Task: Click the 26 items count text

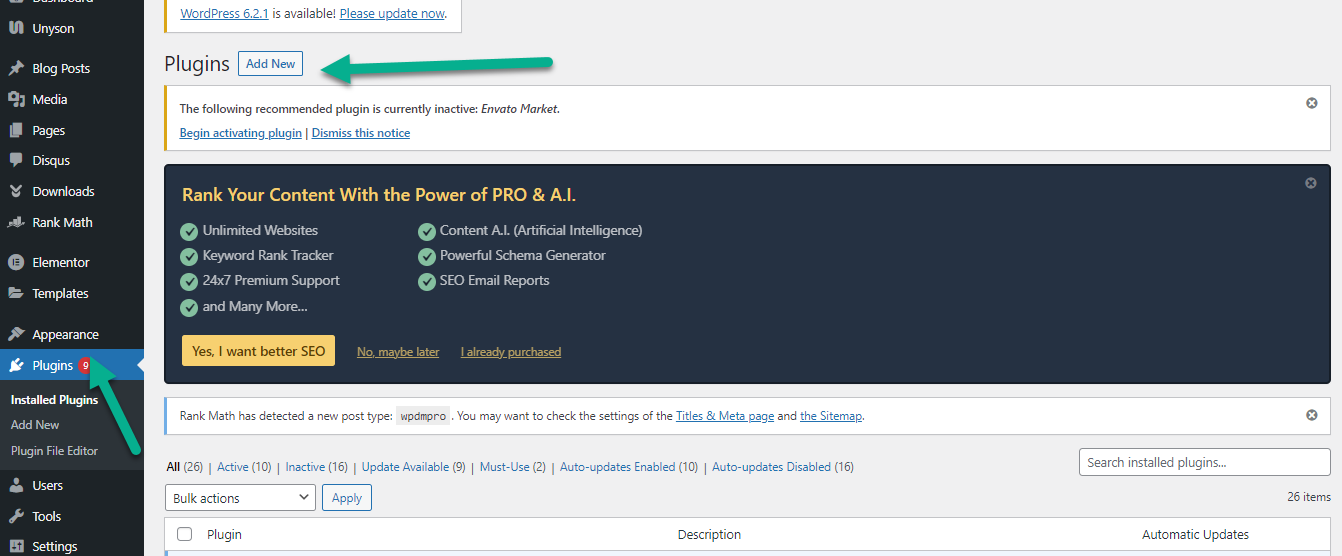Action: pos(1309,497)
